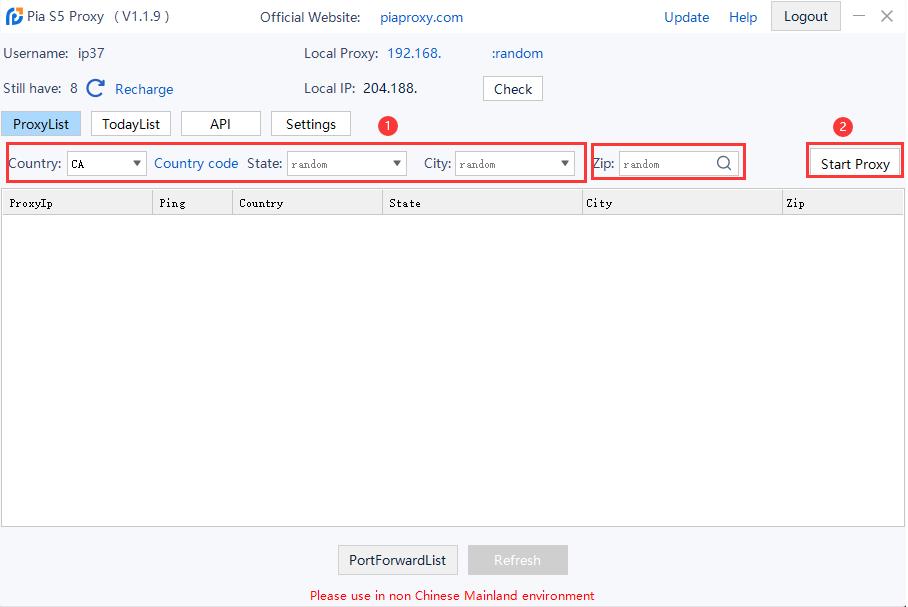Sort by the Ping column header
This screenshot has width=908, height=607.
pos(192,203)
